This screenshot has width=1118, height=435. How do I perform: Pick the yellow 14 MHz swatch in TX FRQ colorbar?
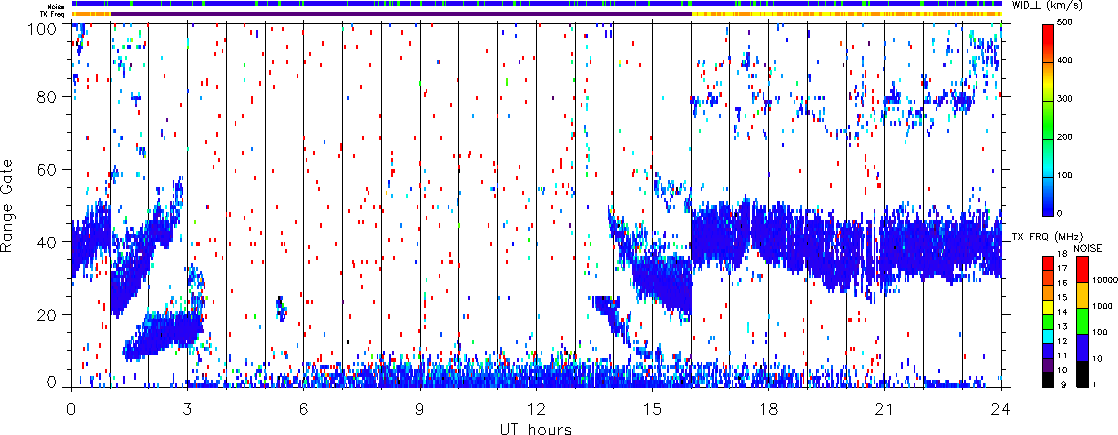coord(1048,307)
